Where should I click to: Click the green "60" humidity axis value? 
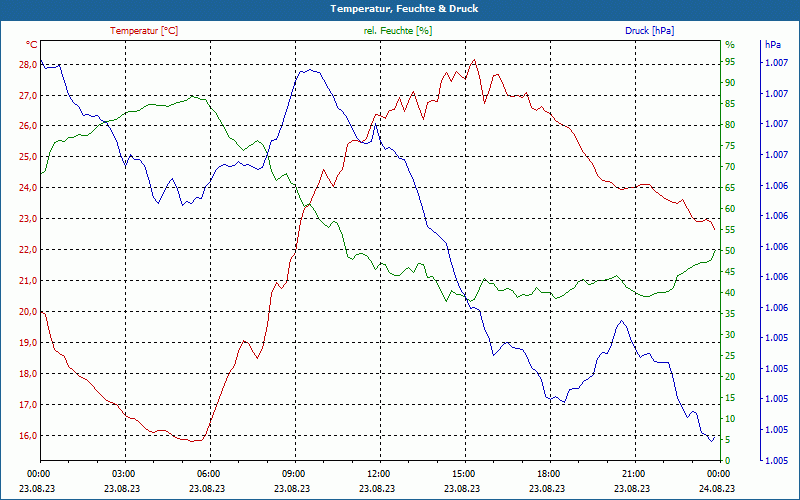730,209
